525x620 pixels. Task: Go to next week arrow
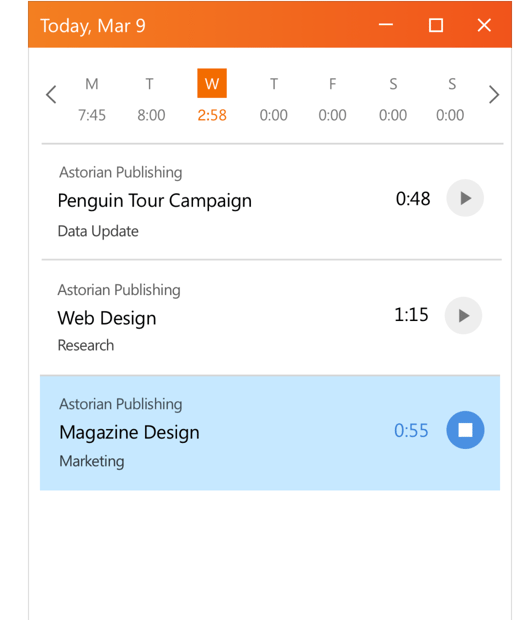494,95
